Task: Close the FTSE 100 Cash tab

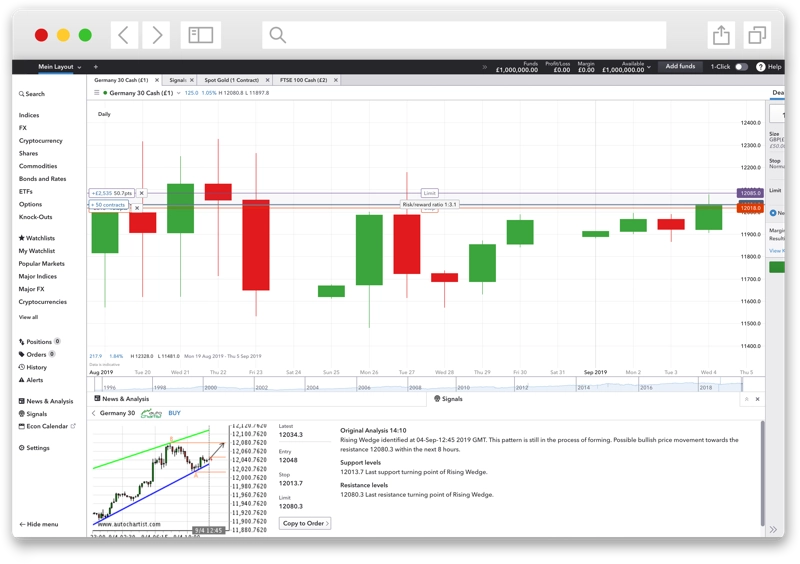Action: [336, 80]
